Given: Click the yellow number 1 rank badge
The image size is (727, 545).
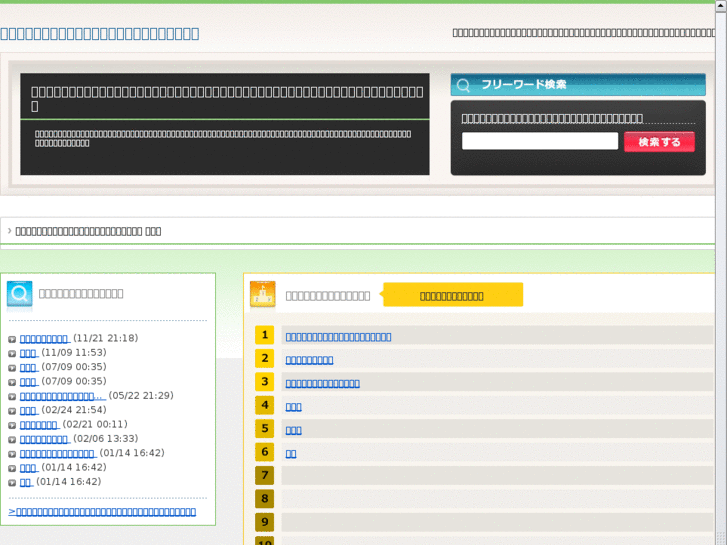Looking at the screenshot, I should pos(264,335).
